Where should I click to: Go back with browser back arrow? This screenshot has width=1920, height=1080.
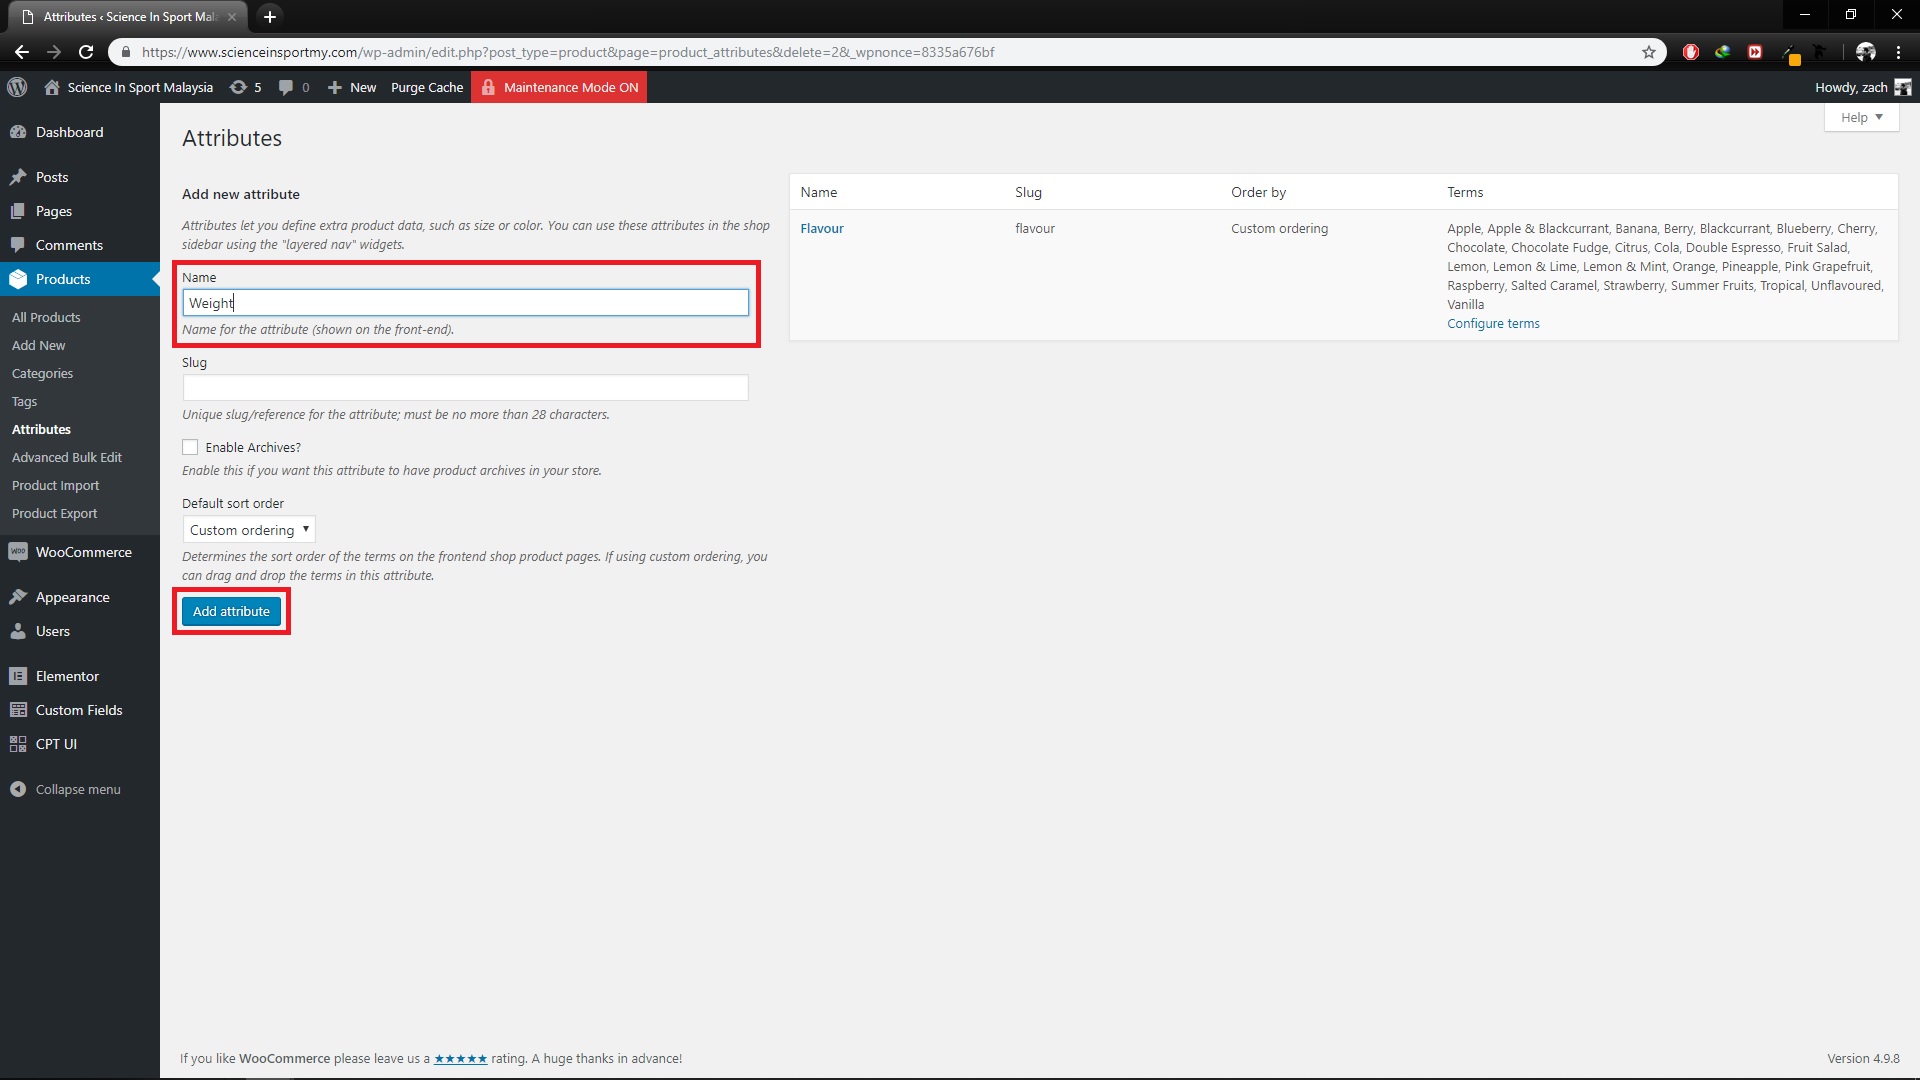[x=22, y=52]
